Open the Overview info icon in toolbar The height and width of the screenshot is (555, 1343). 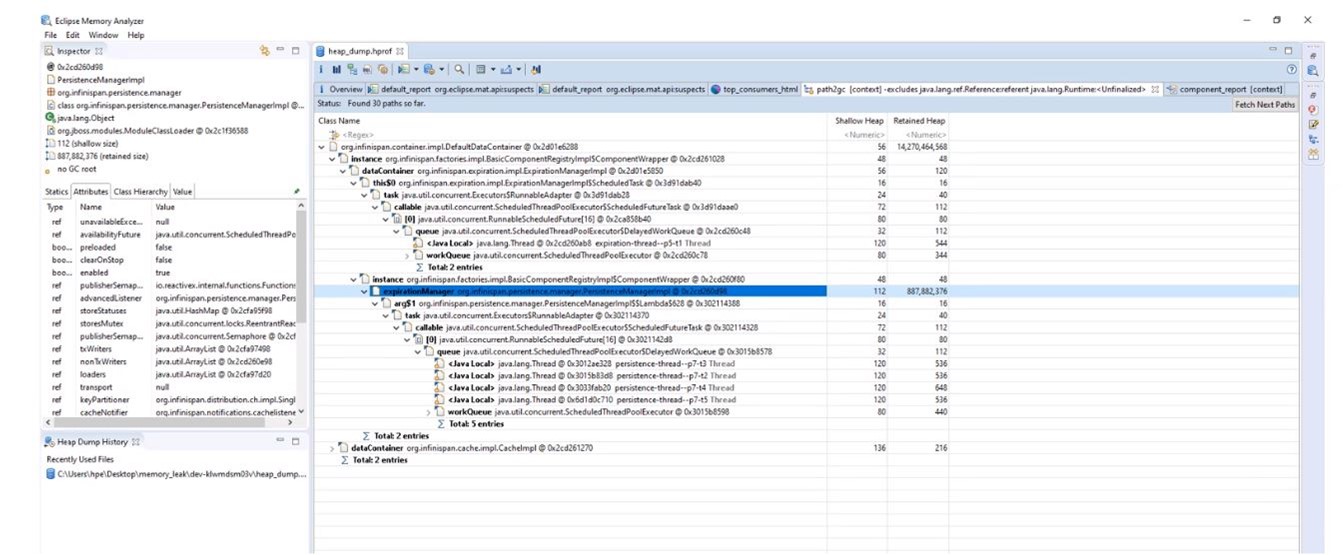[321, 69]
